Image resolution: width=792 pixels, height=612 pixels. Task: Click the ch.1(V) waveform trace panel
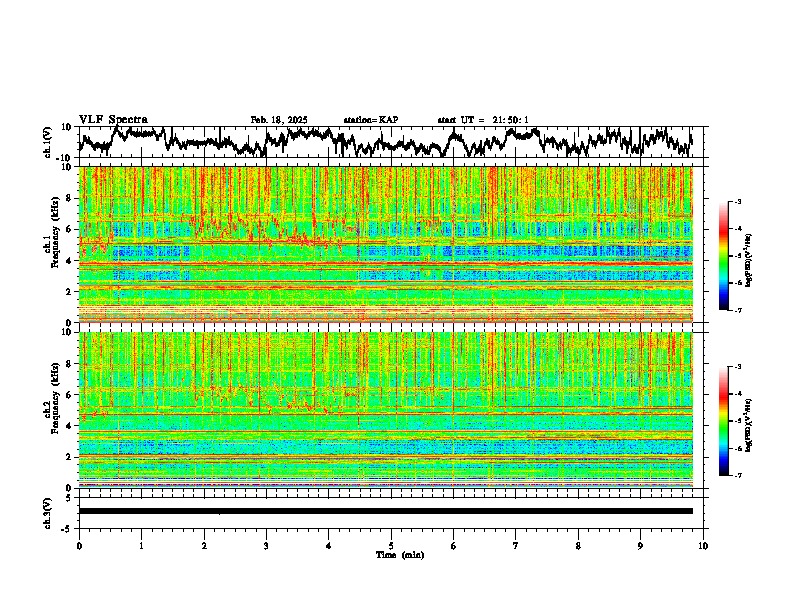pos(393,142)
